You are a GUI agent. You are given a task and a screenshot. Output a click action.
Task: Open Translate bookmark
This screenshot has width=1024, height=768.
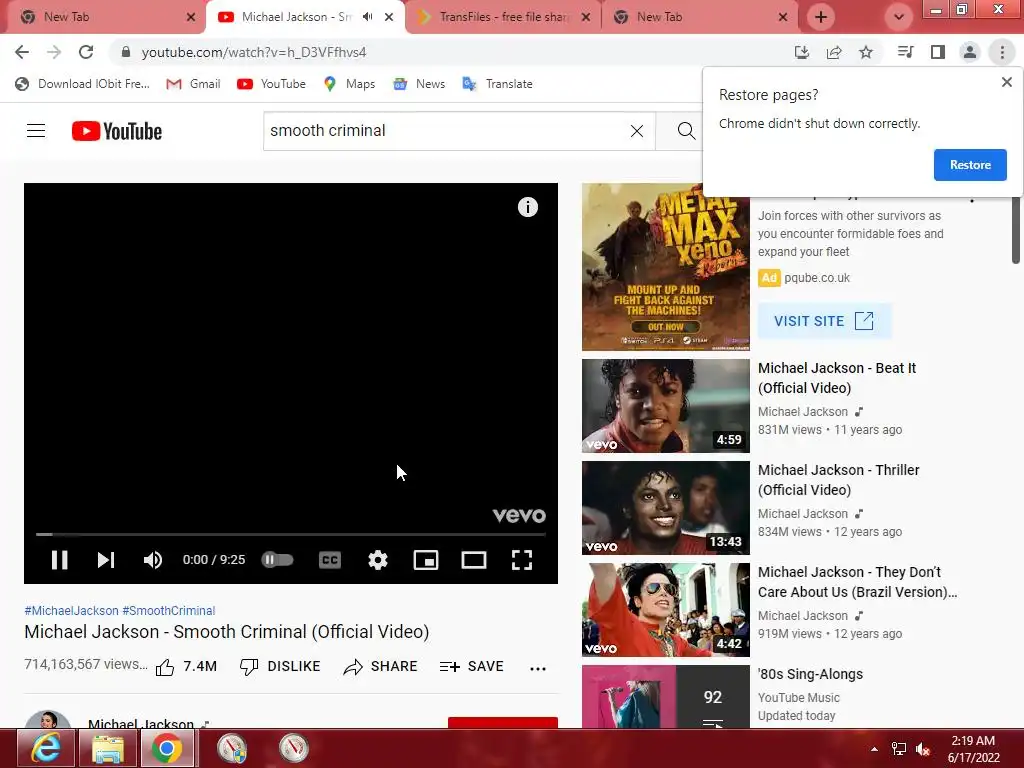[x=498, y=84]
